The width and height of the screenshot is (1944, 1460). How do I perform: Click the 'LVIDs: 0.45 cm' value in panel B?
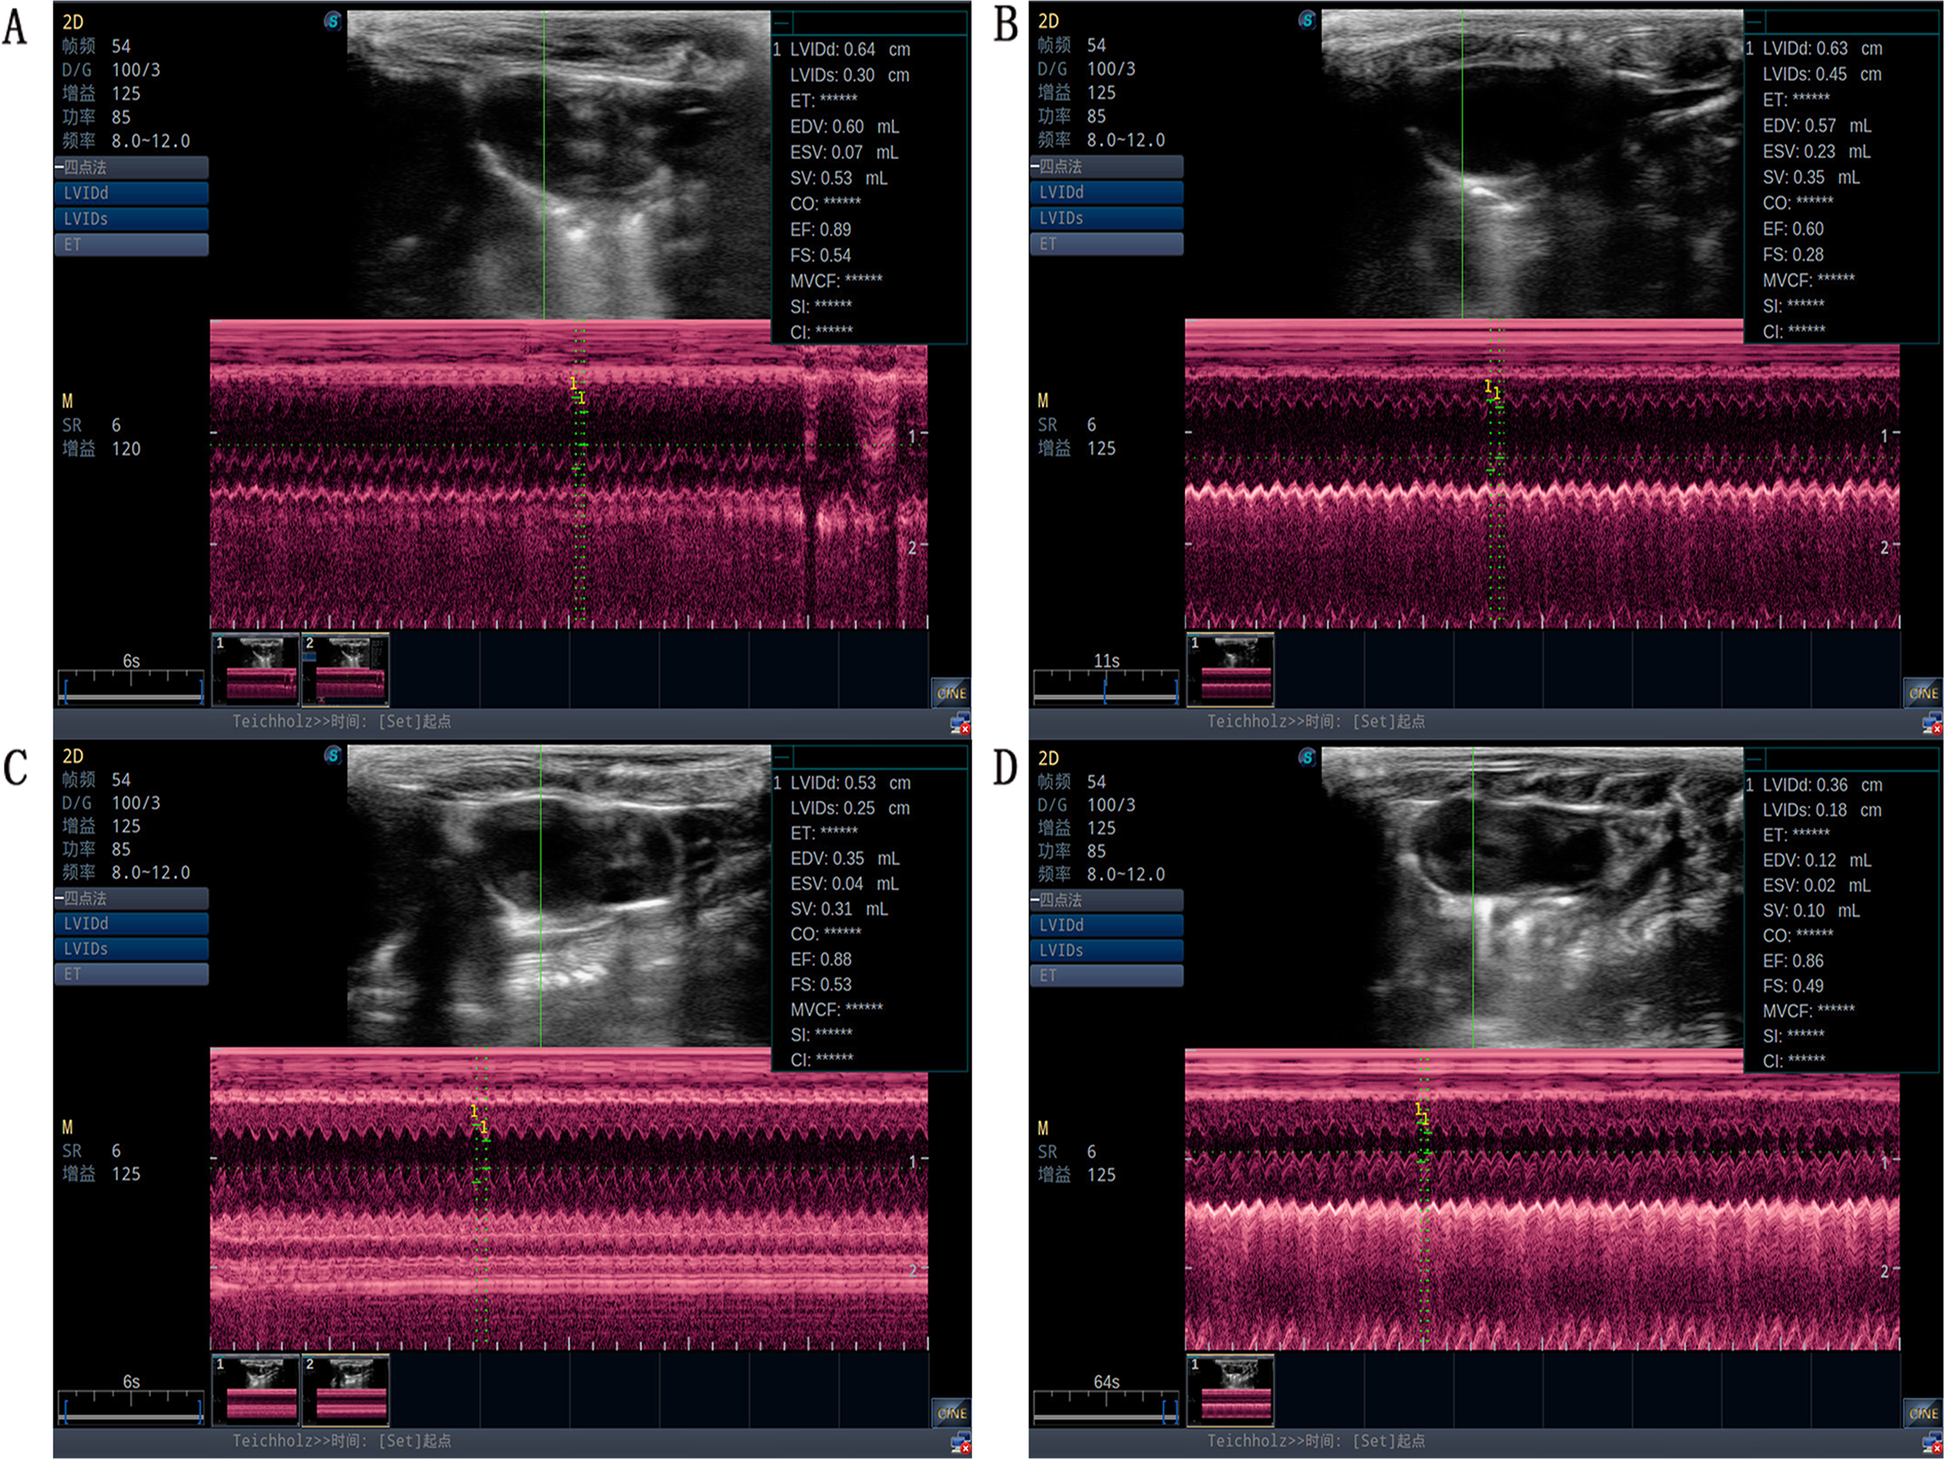tap(1822, 74)
